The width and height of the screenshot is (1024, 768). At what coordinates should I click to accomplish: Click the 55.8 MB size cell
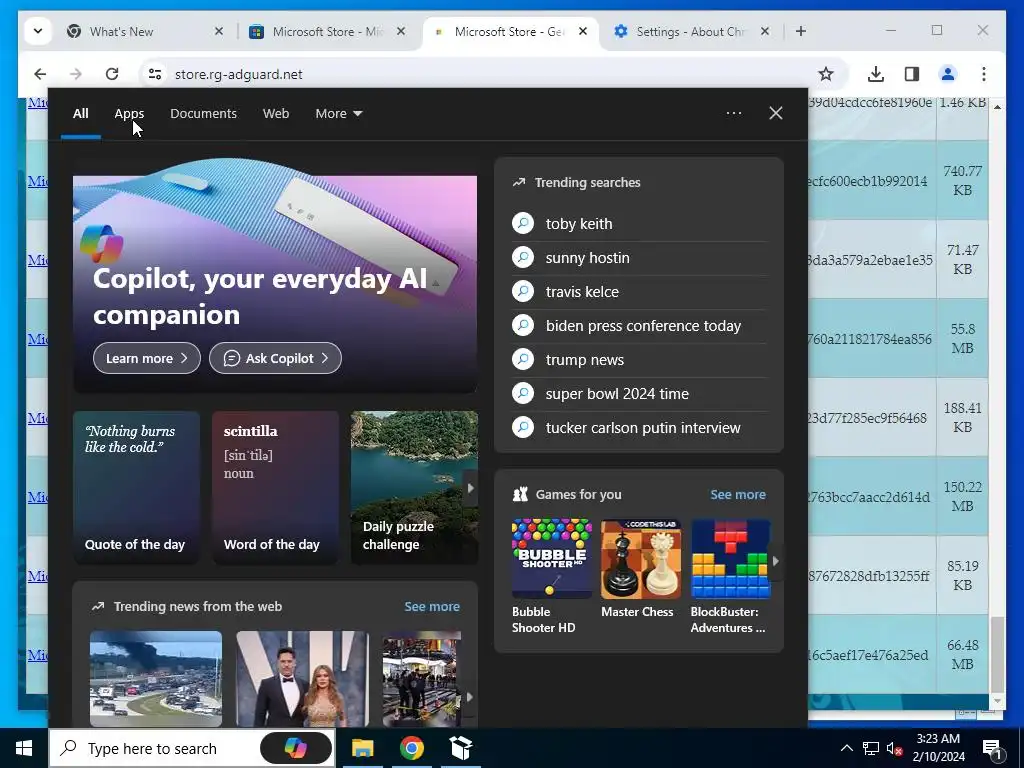point(963,338)
